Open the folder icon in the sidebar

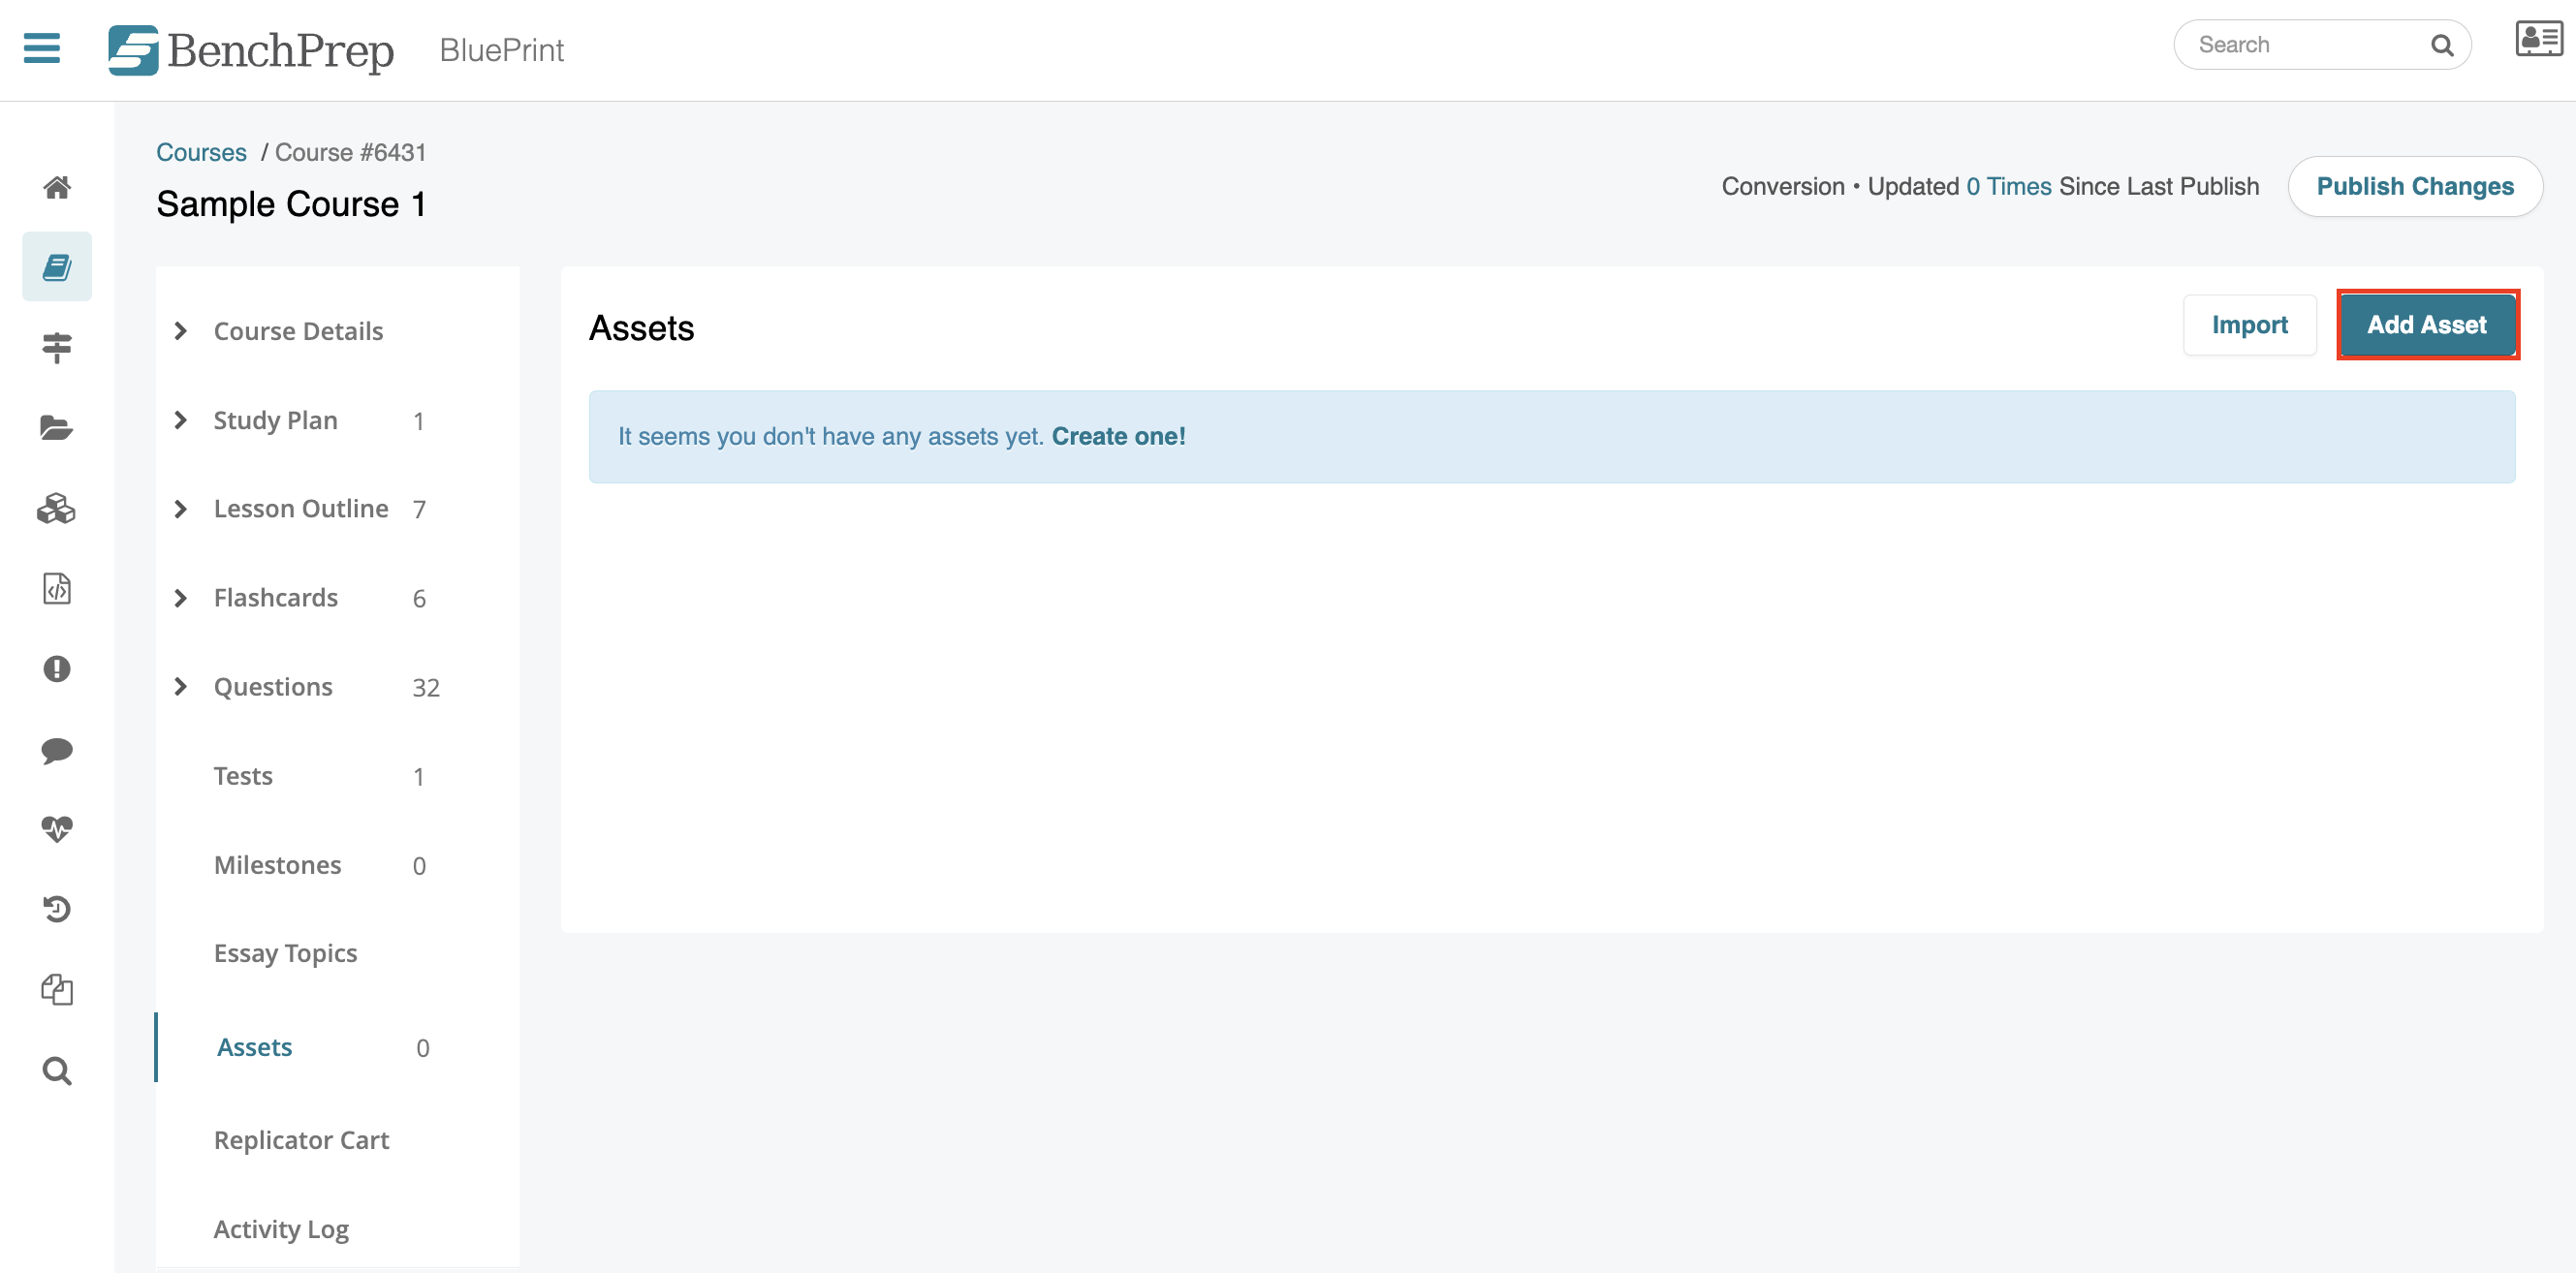pos(57,428)
